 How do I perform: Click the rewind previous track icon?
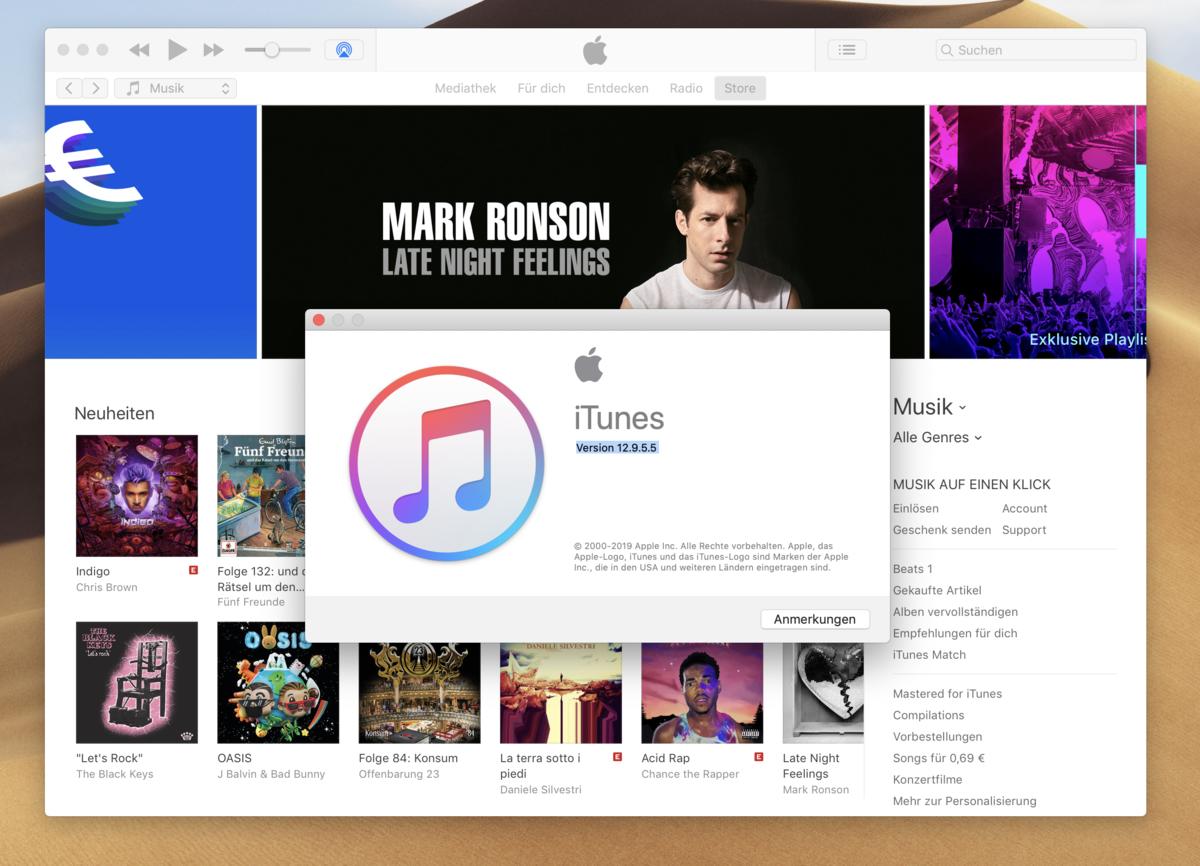coord(139,50)
